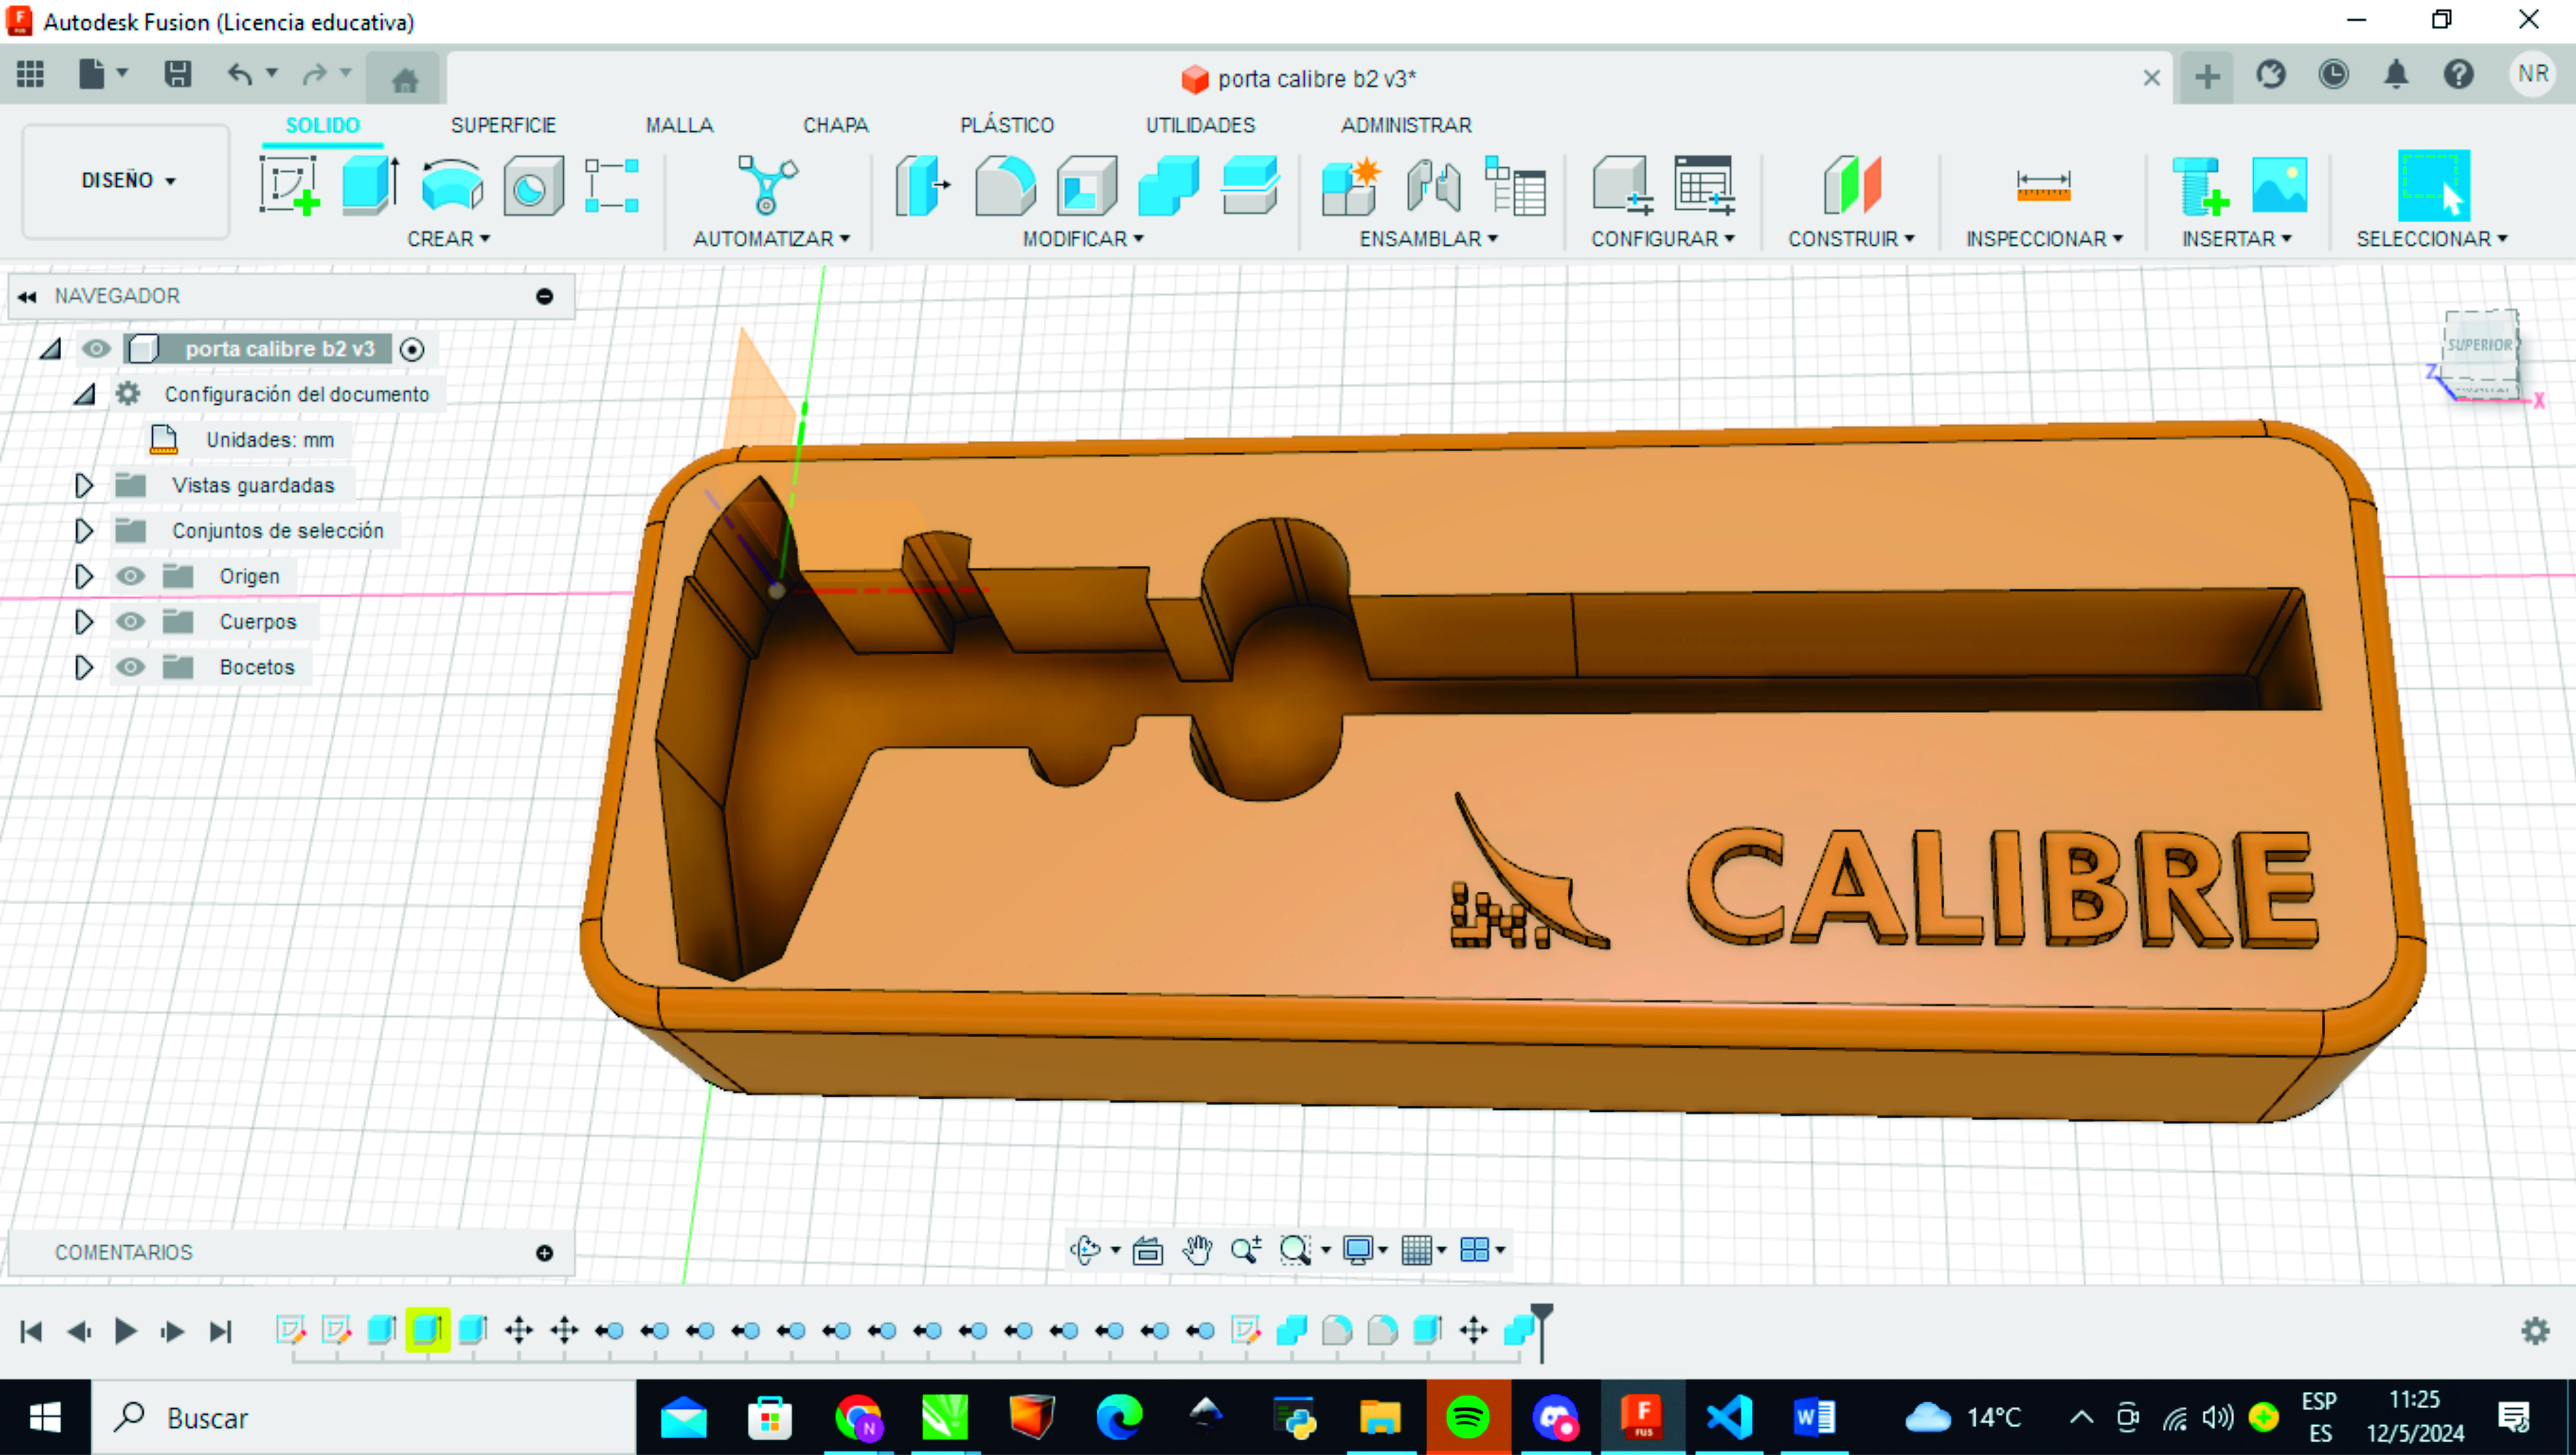Click the Insert Canvas image icon
This screenshot has width=2576, height=1455.
(x=2280, y=185)
